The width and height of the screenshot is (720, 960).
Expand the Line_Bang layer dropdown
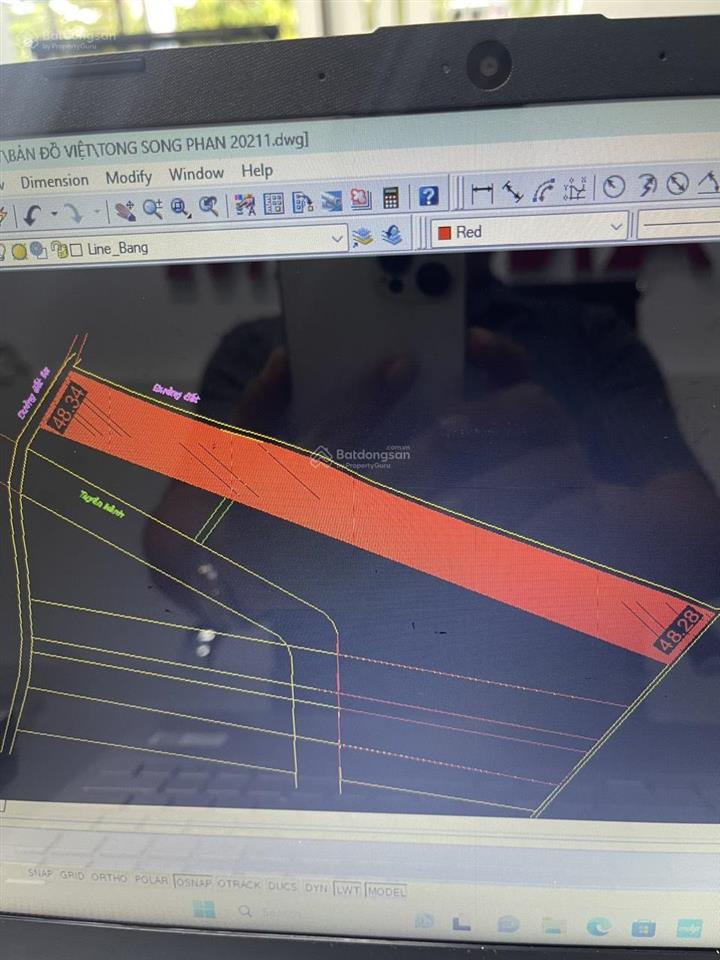tap(337, 239)
